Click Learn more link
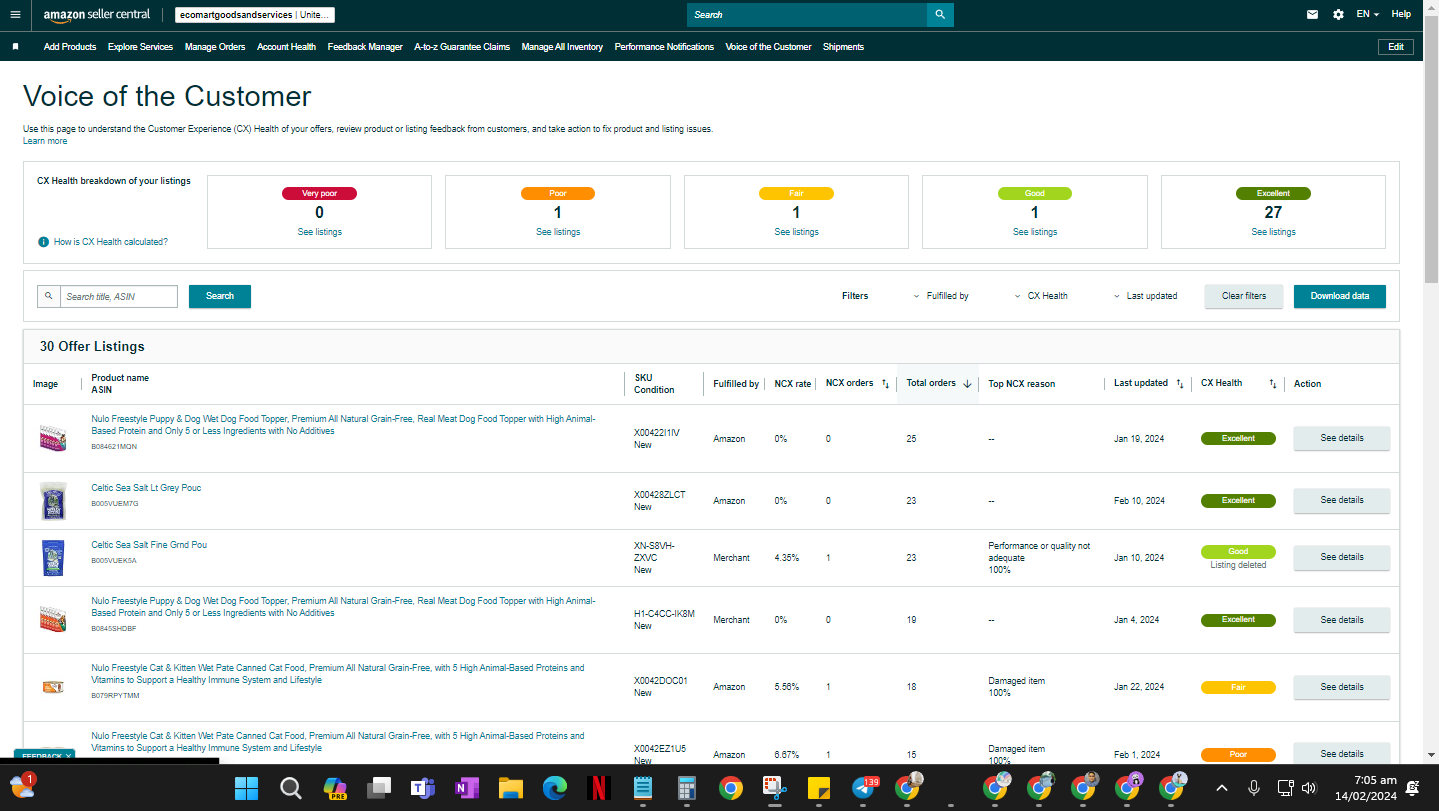 [45, 141]
